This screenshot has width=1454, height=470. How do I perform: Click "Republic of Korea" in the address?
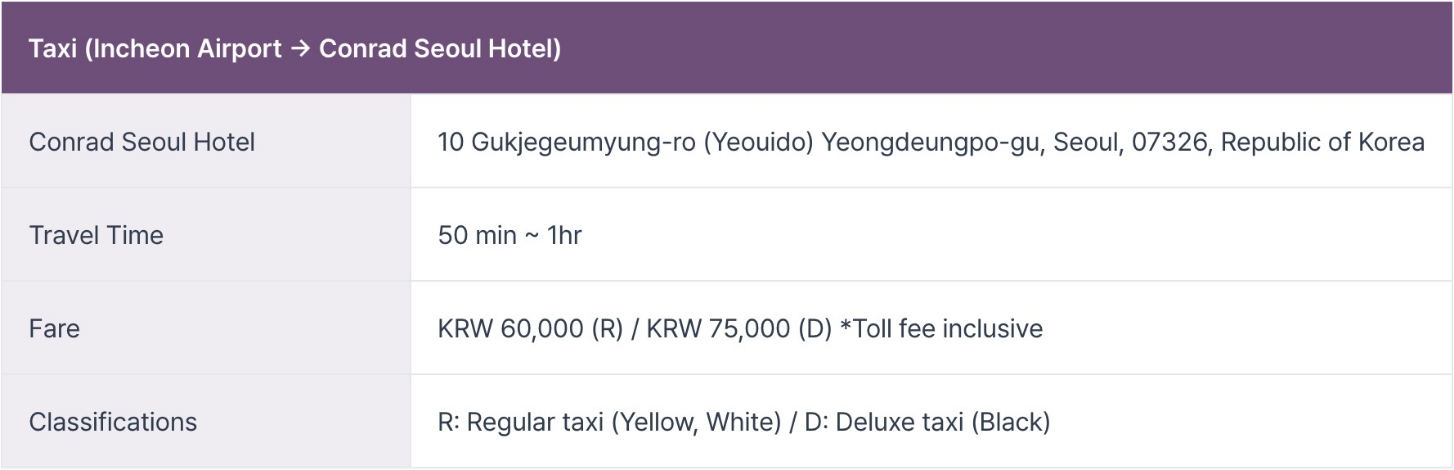[x=1323, y=142]
